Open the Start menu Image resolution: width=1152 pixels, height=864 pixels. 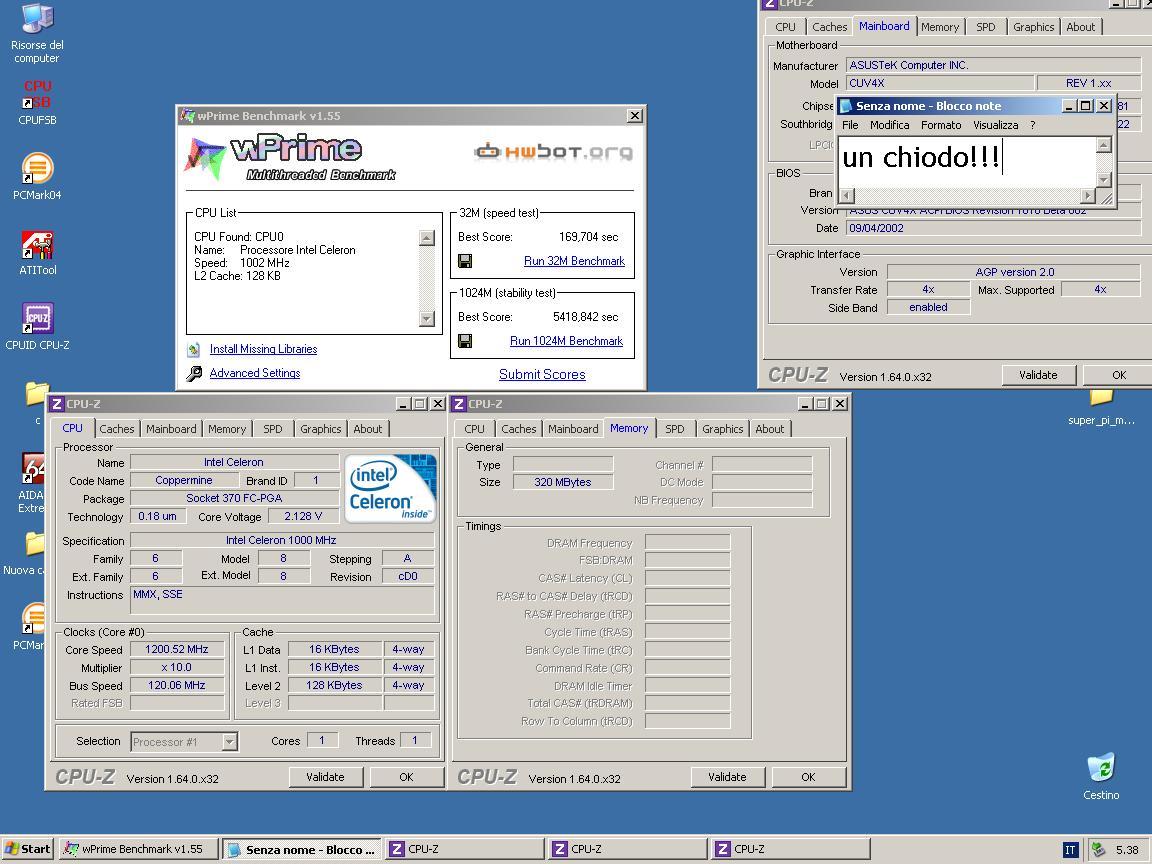click(28, 849)
